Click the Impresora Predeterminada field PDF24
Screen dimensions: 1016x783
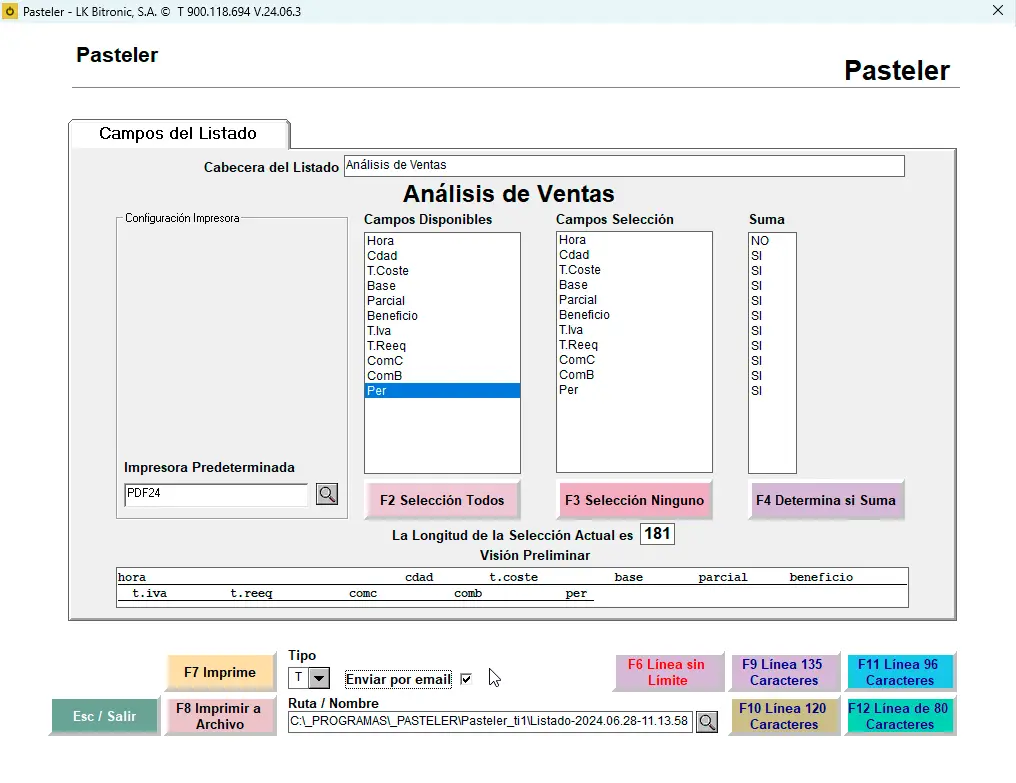[216, 494]
